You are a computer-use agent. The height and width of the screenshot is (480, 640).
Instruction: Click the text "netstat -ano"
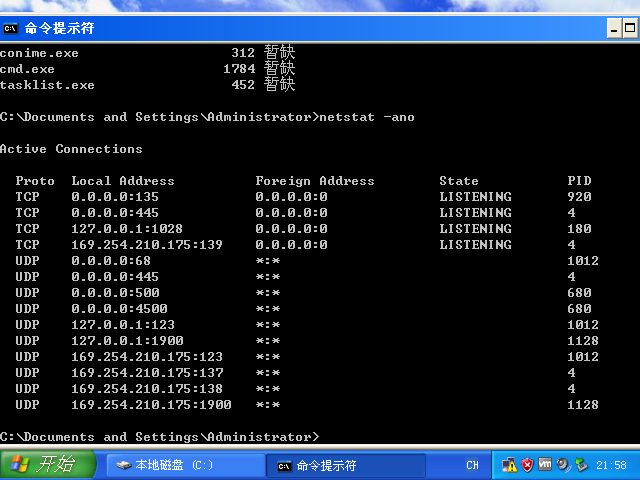367,117
